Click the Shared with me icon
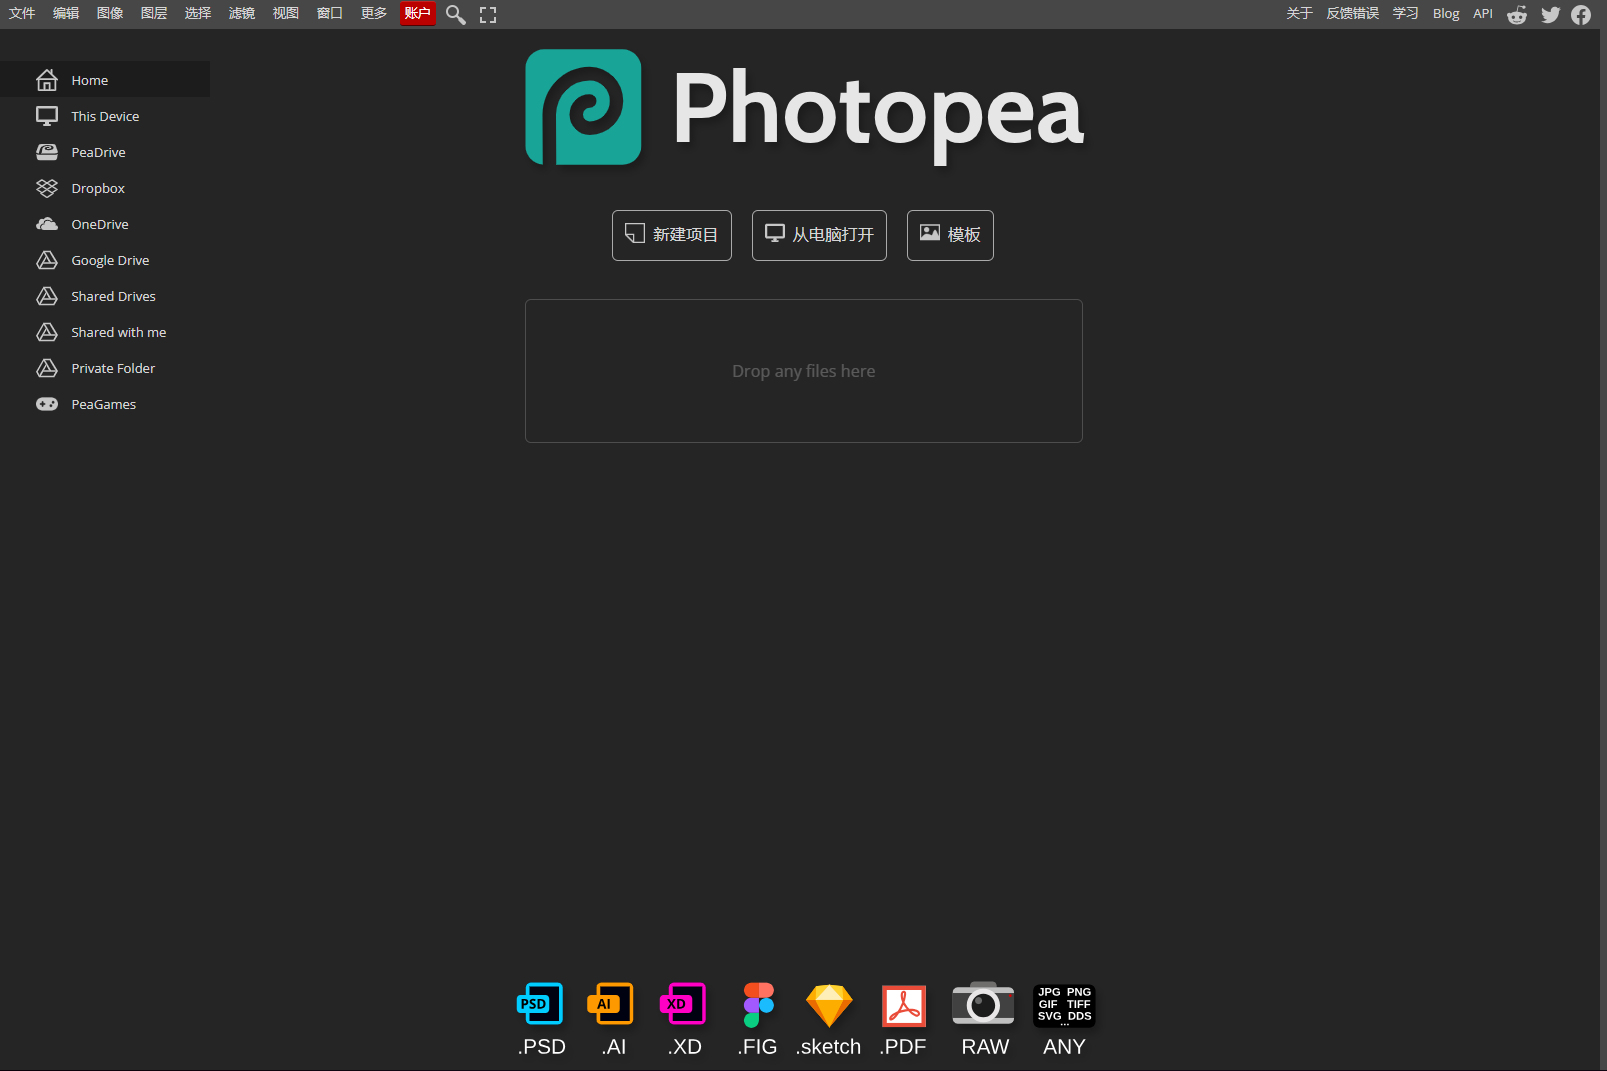The width and height of the screenshot is (1607, 1071). point(47,332)
